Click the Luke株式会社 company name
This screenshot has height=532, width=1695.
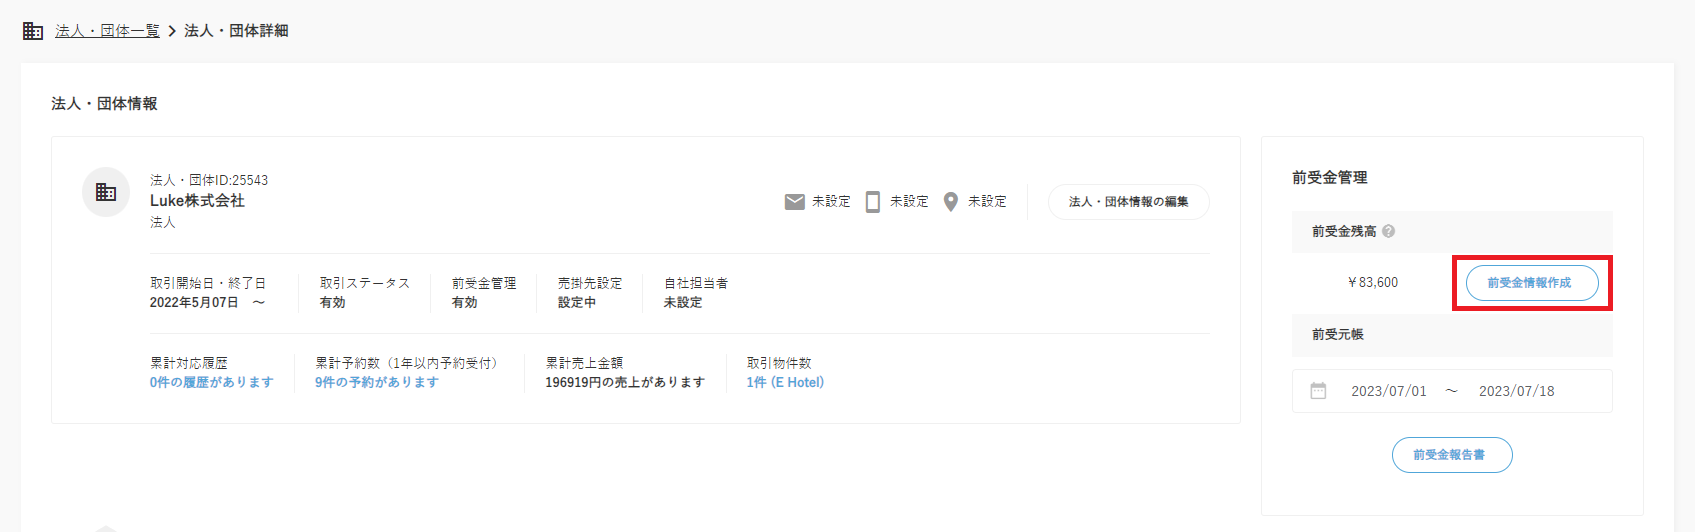(x=197, y=201)
